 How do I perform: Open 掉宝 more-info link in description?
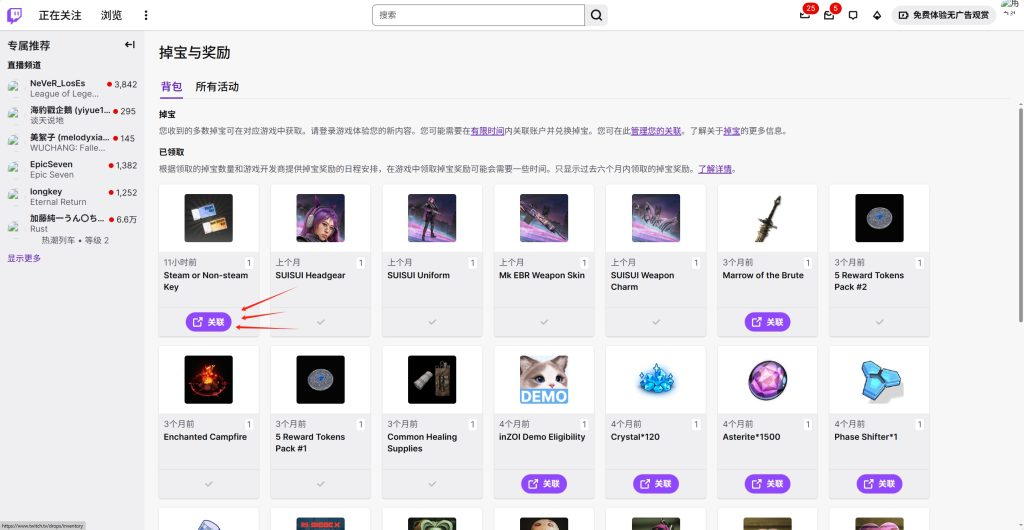click(731, 131)
